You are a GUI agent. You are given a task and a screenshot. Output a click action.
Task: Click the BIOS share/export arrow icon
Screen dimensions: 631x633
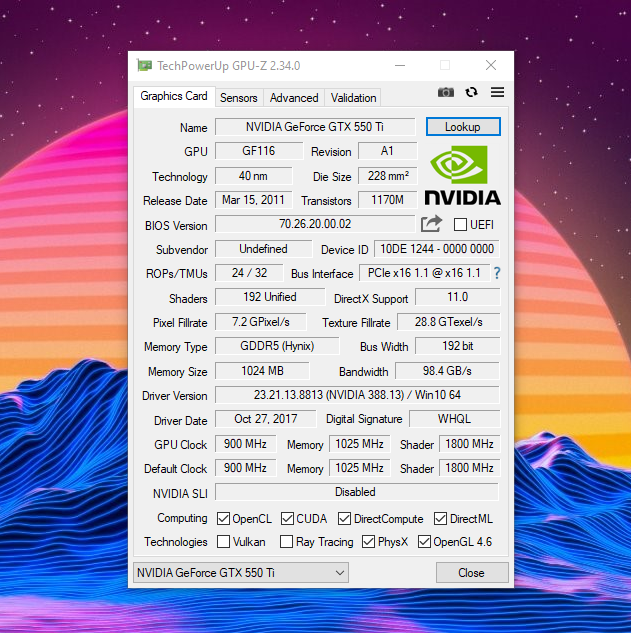431,224
